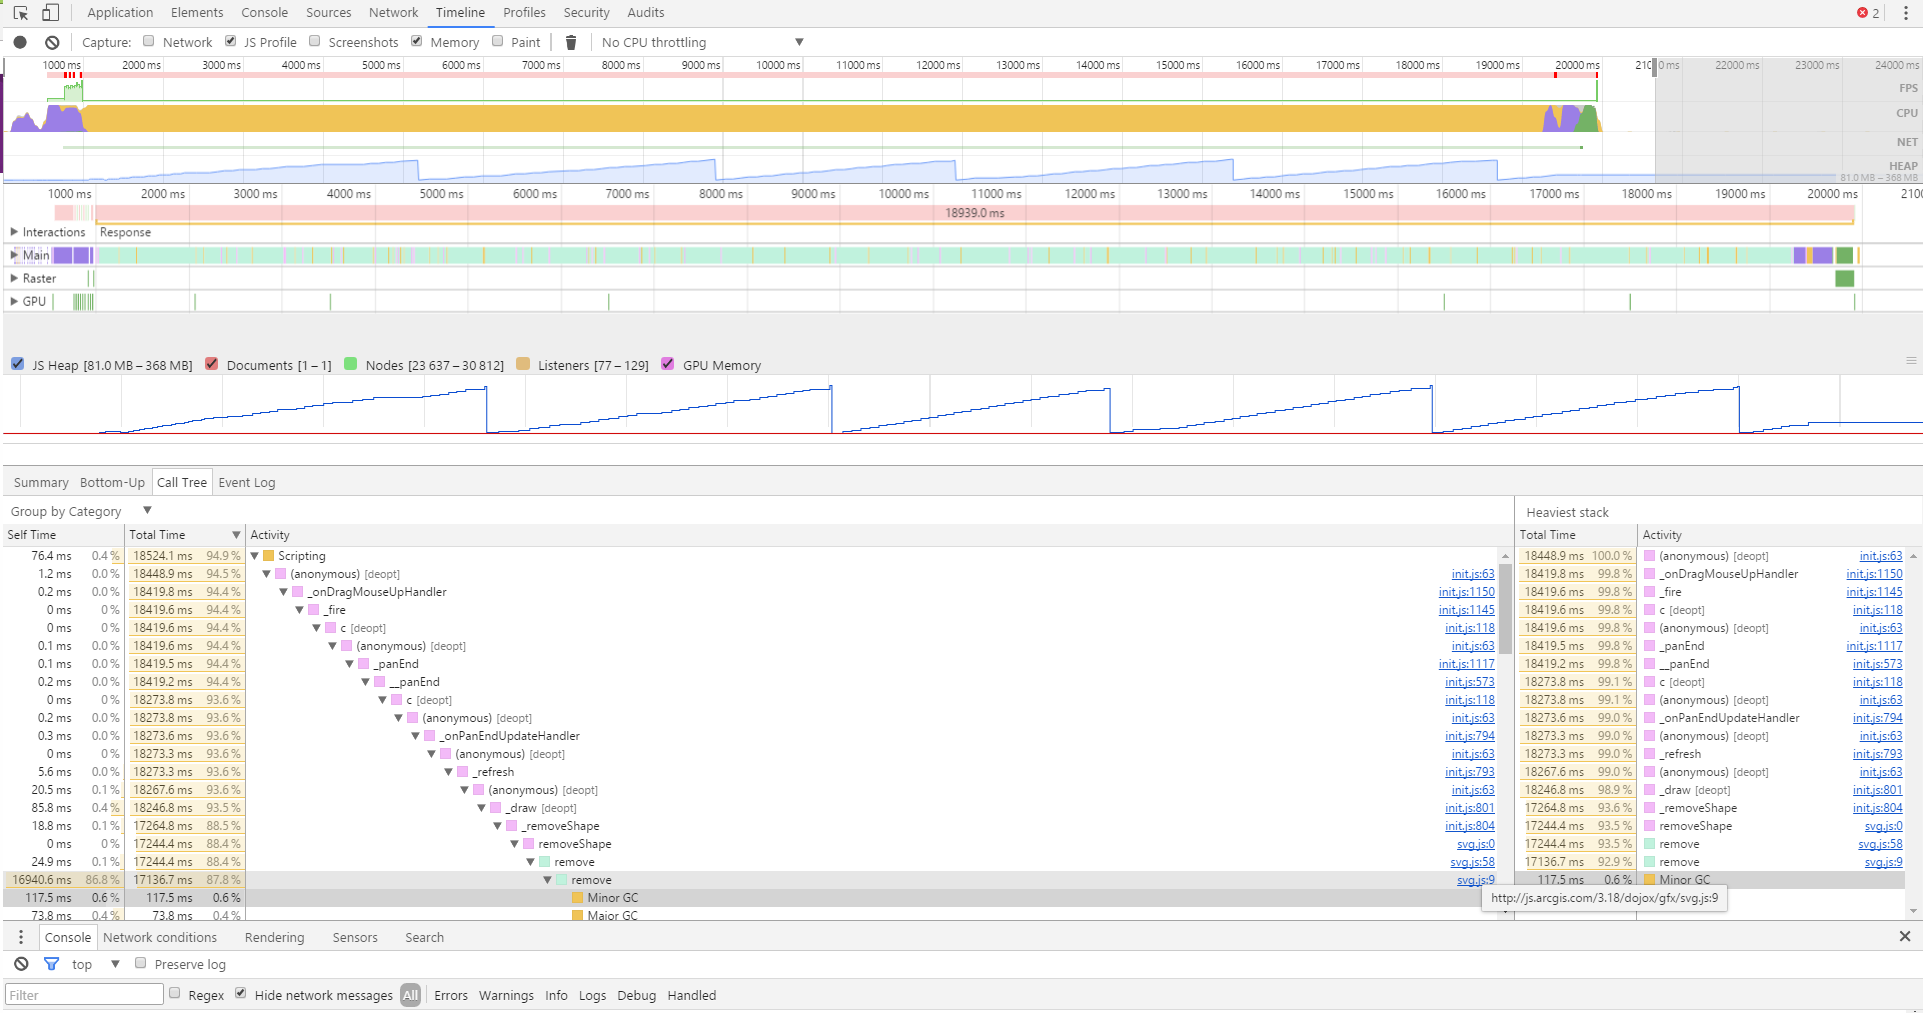This screenshot has height=1013, width=1923.
Task: Toggle the device toolbar icon
Action: pyautogui.click(x=50, y=13)
